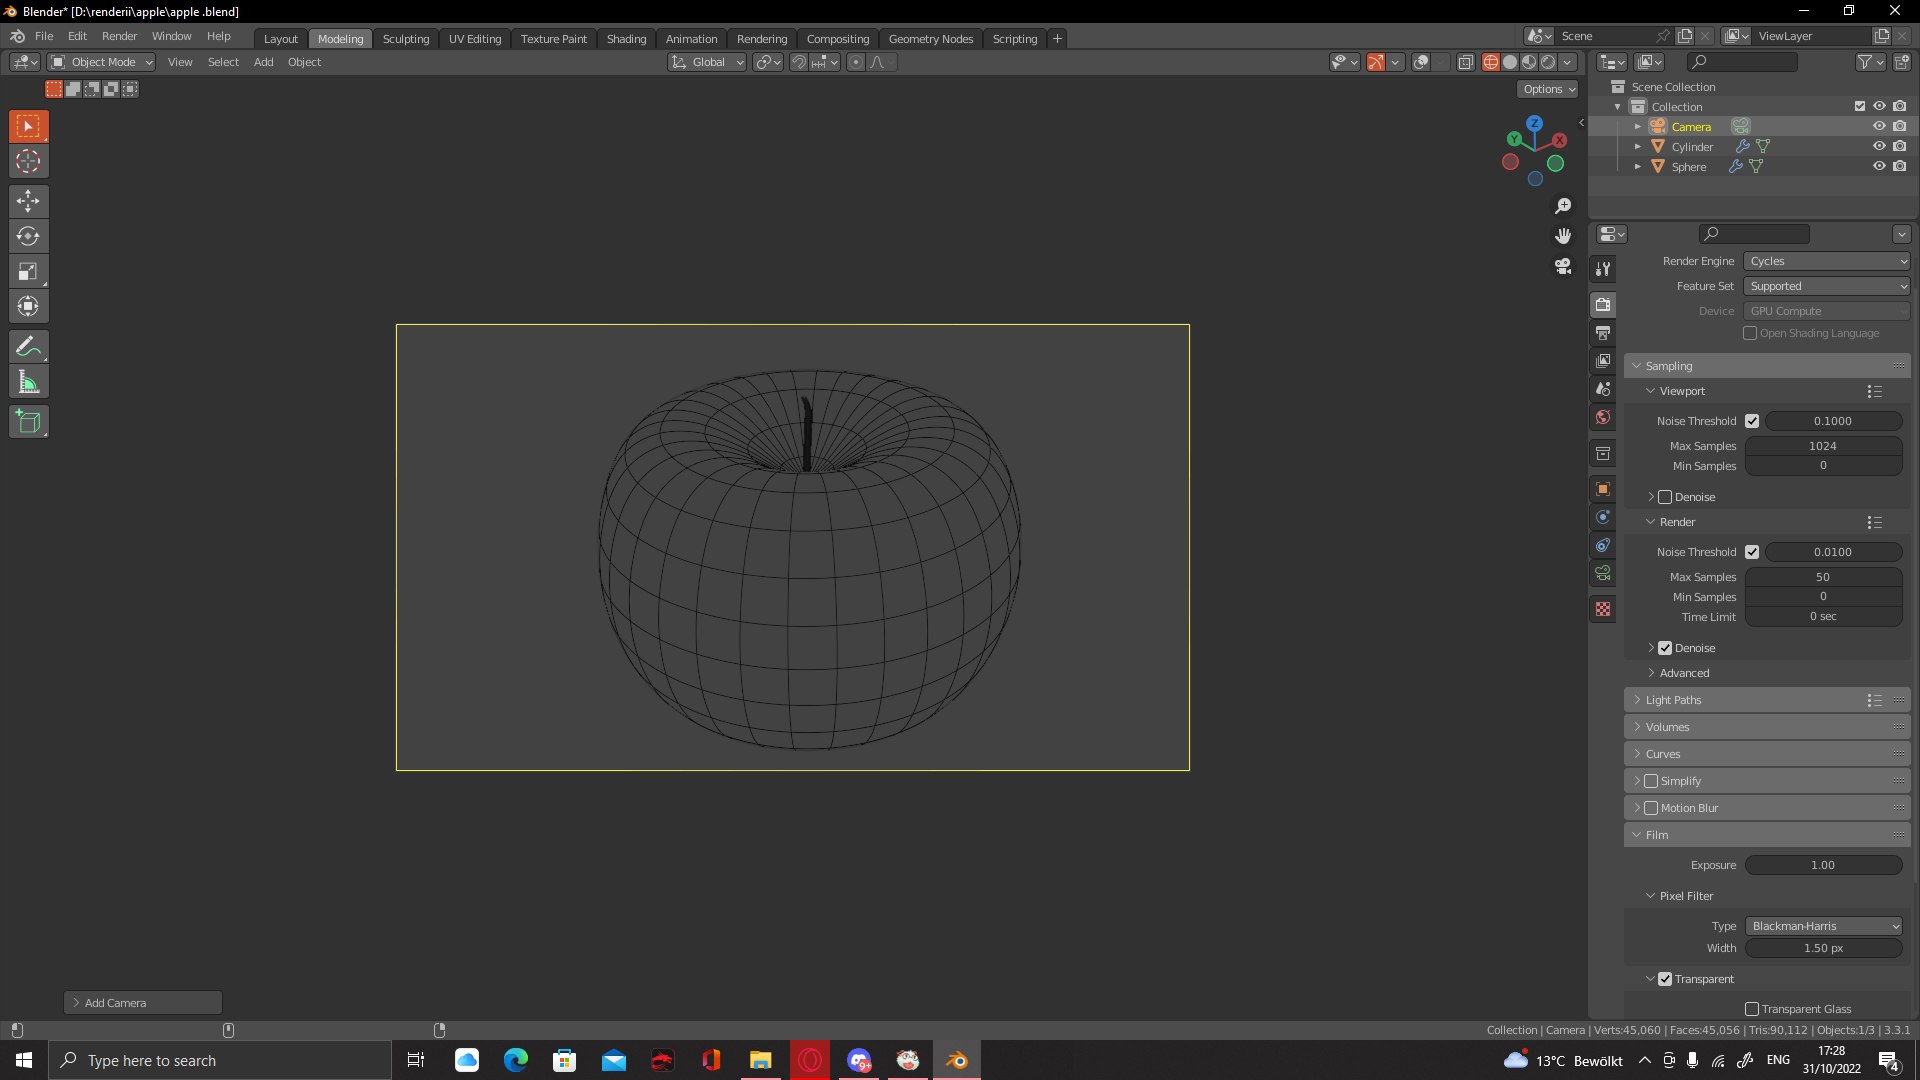Open the viewport Add menu
The height and width of the screenshot is (1080, 1920).
coord(263,62)
